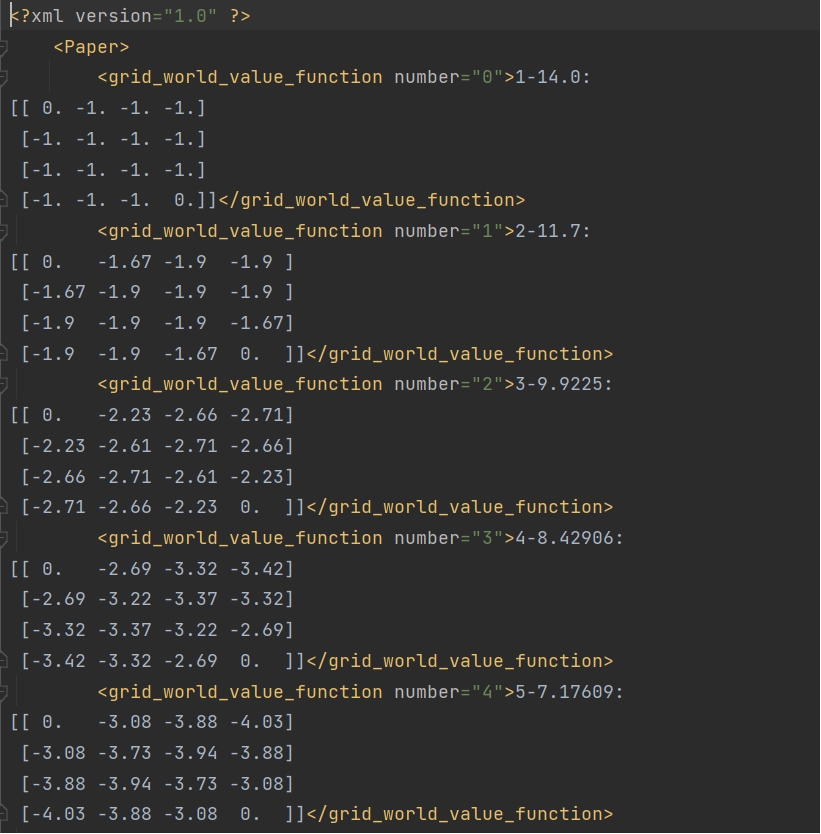Collapse grid_world_value_function number 4 fold marker
821x834 pixels.
click(x=4, y=692)
